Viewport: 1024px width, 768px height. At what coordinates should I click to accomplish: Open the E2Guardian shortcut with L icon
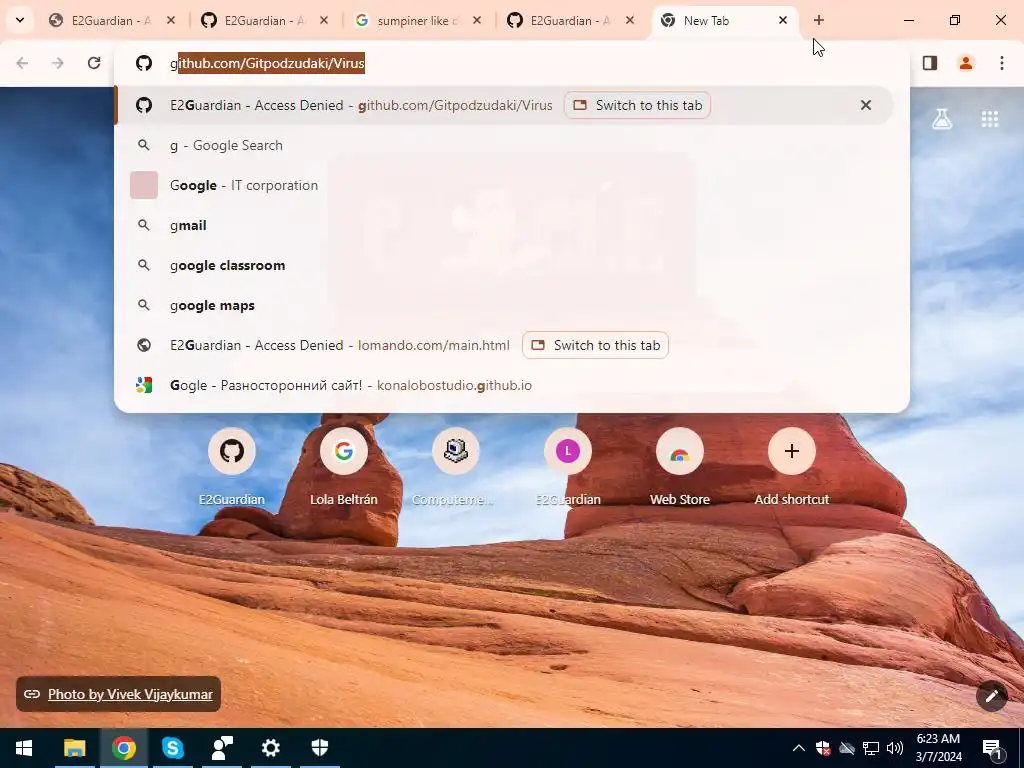click(568, 466)
